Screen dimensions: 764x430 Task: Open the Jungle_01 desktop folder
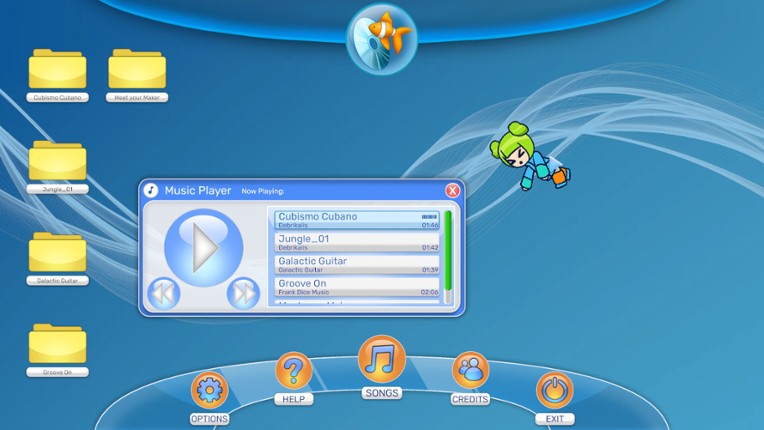tap(57, 161)
